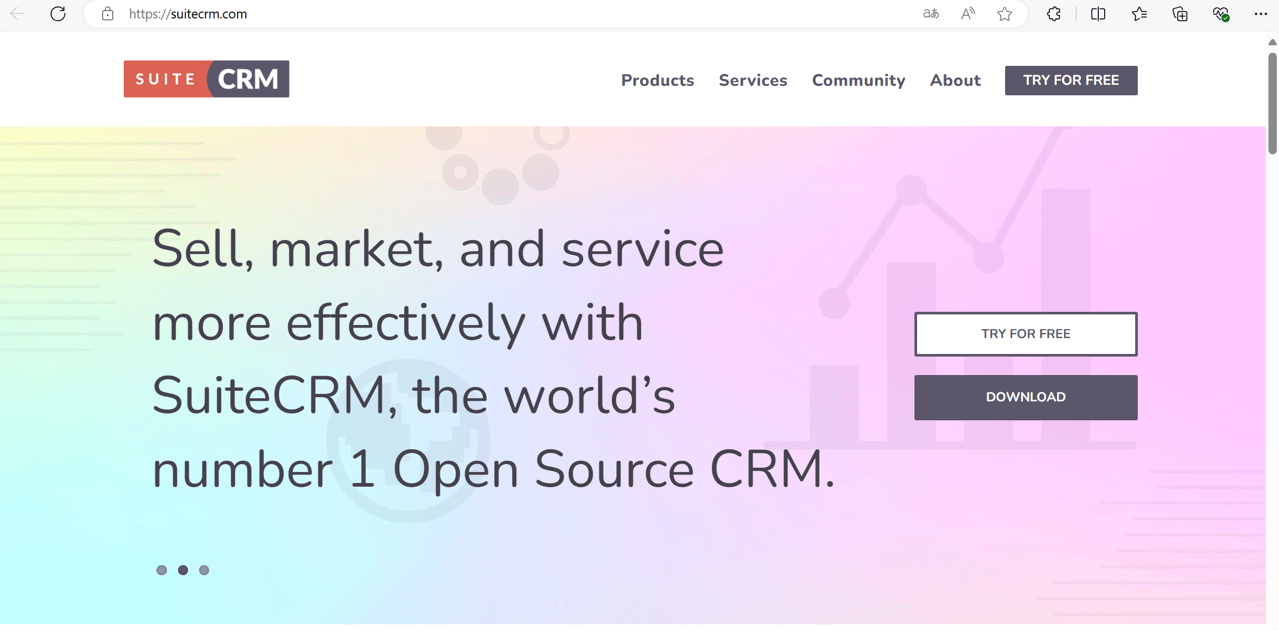
Task: Select the first carousel slide dot
Action: [x=162, y=570]
